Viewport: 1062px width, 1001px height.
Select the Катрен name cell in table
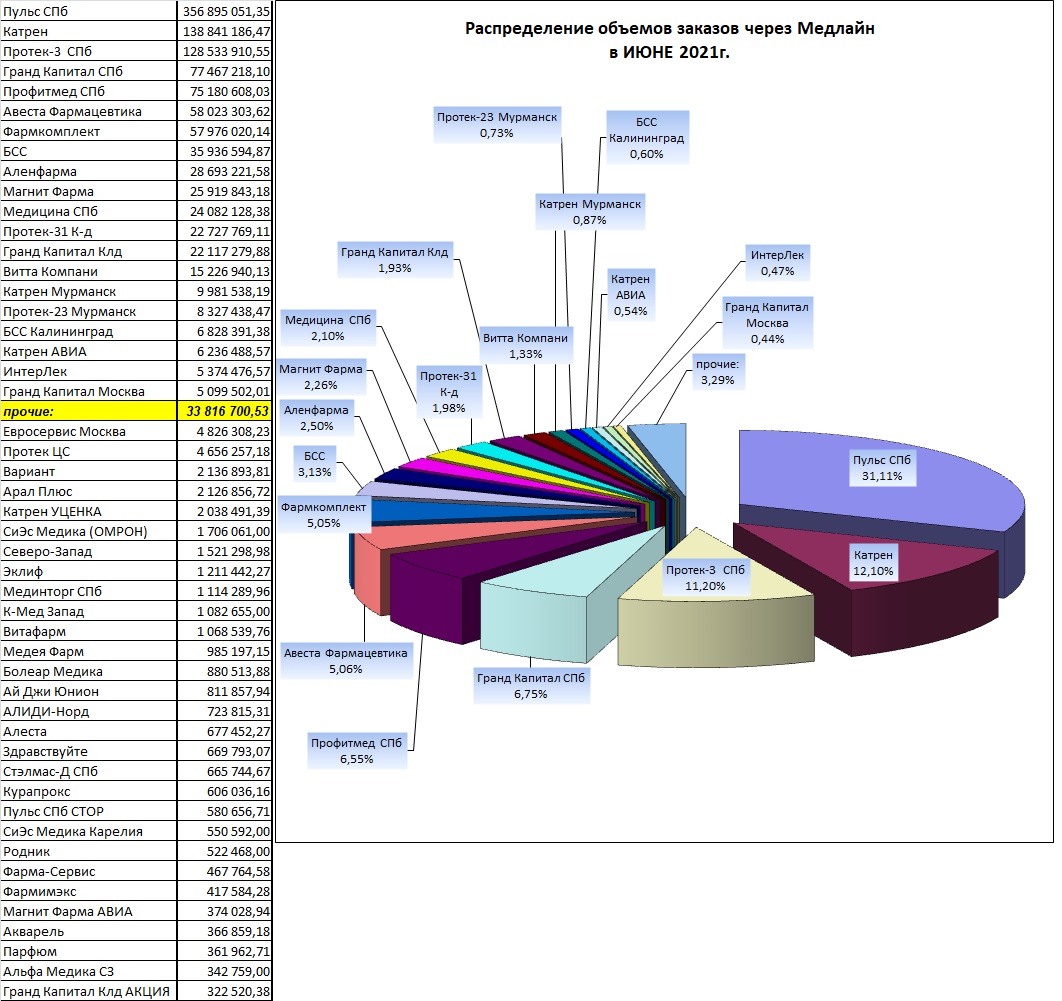point(89,31)
